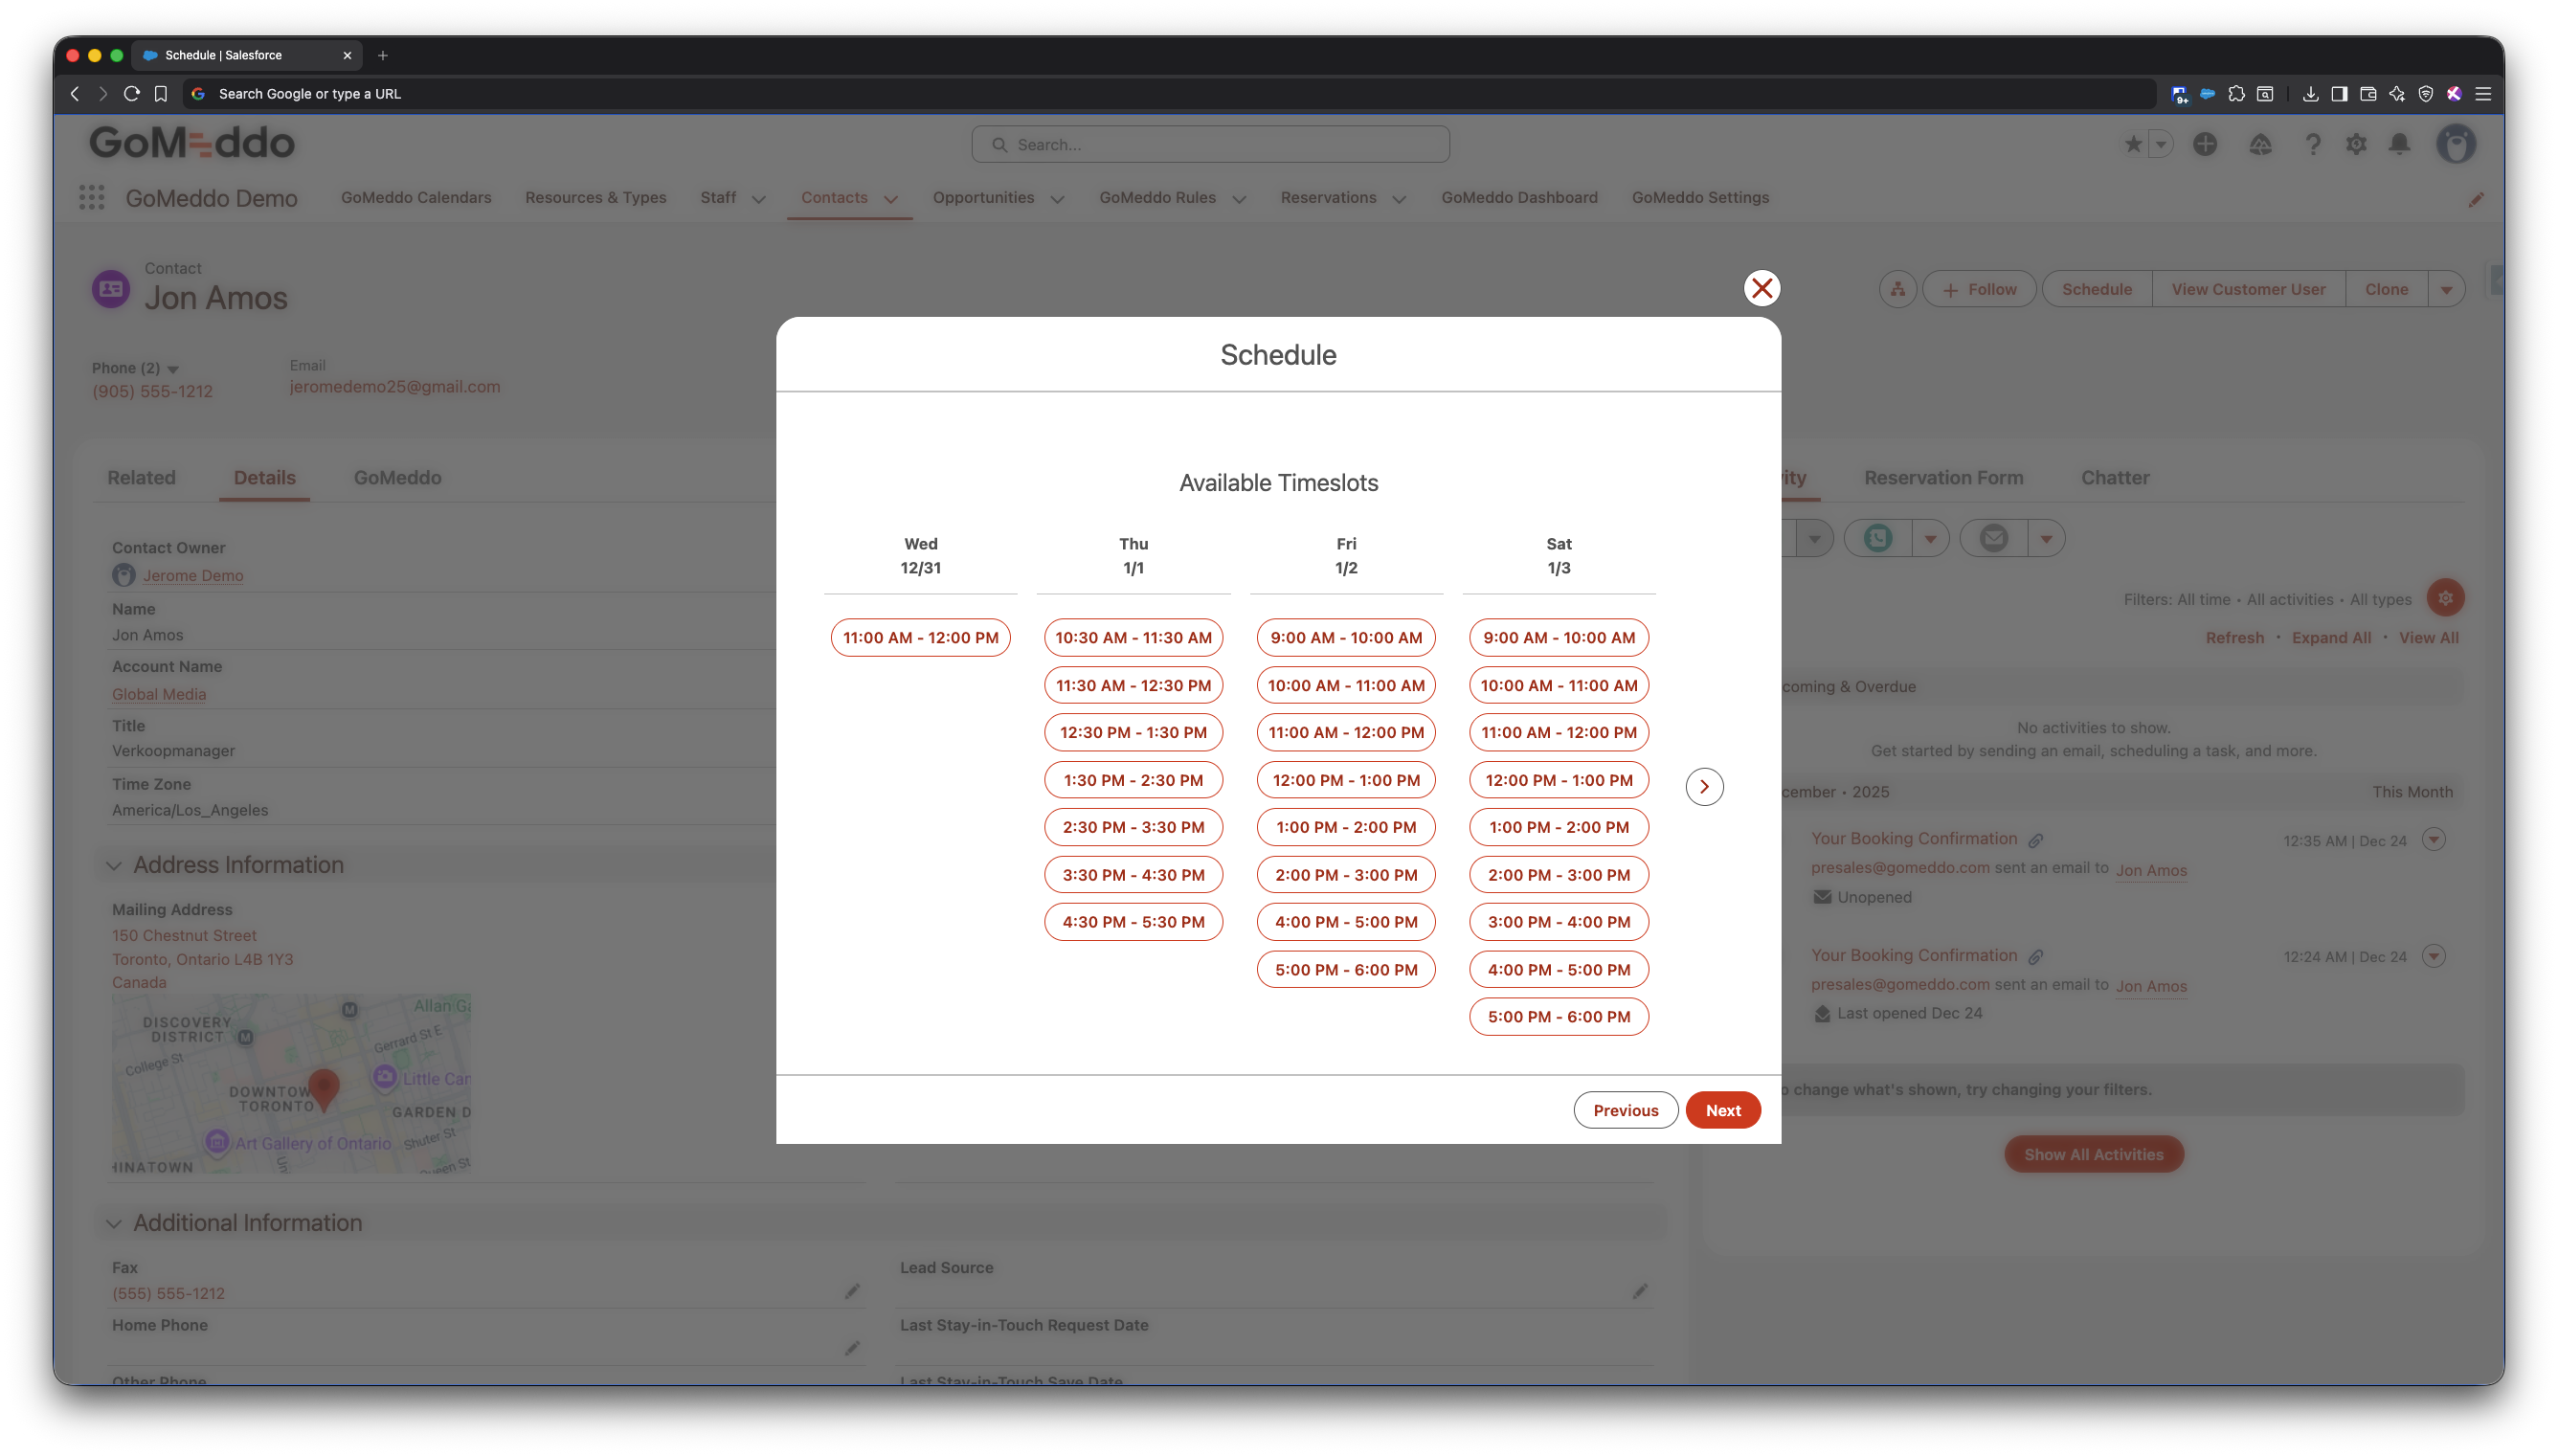This screenshot has width=2558, height=1456.
Task: Open more actions dropdown beside Clone
Action: tap(2446, 290)
